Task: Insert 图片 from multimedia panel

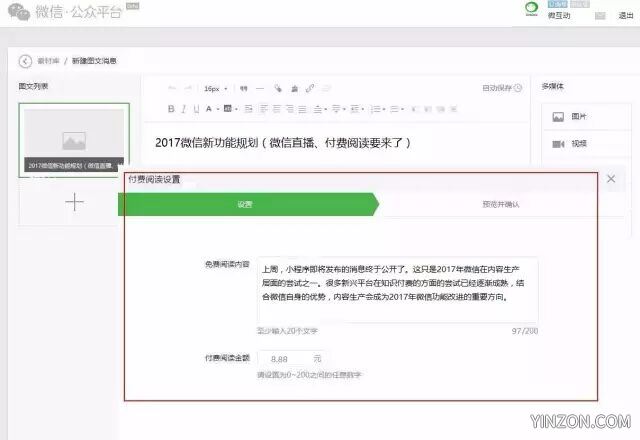Action: click(x=586, y=117)
